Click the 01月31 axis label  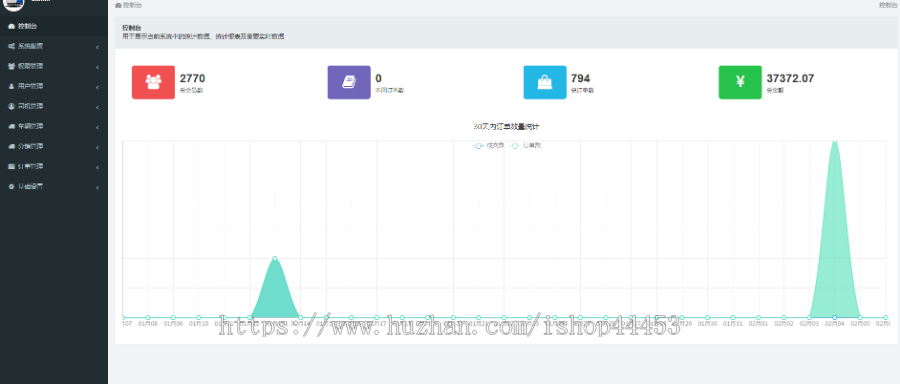point(733,324)
